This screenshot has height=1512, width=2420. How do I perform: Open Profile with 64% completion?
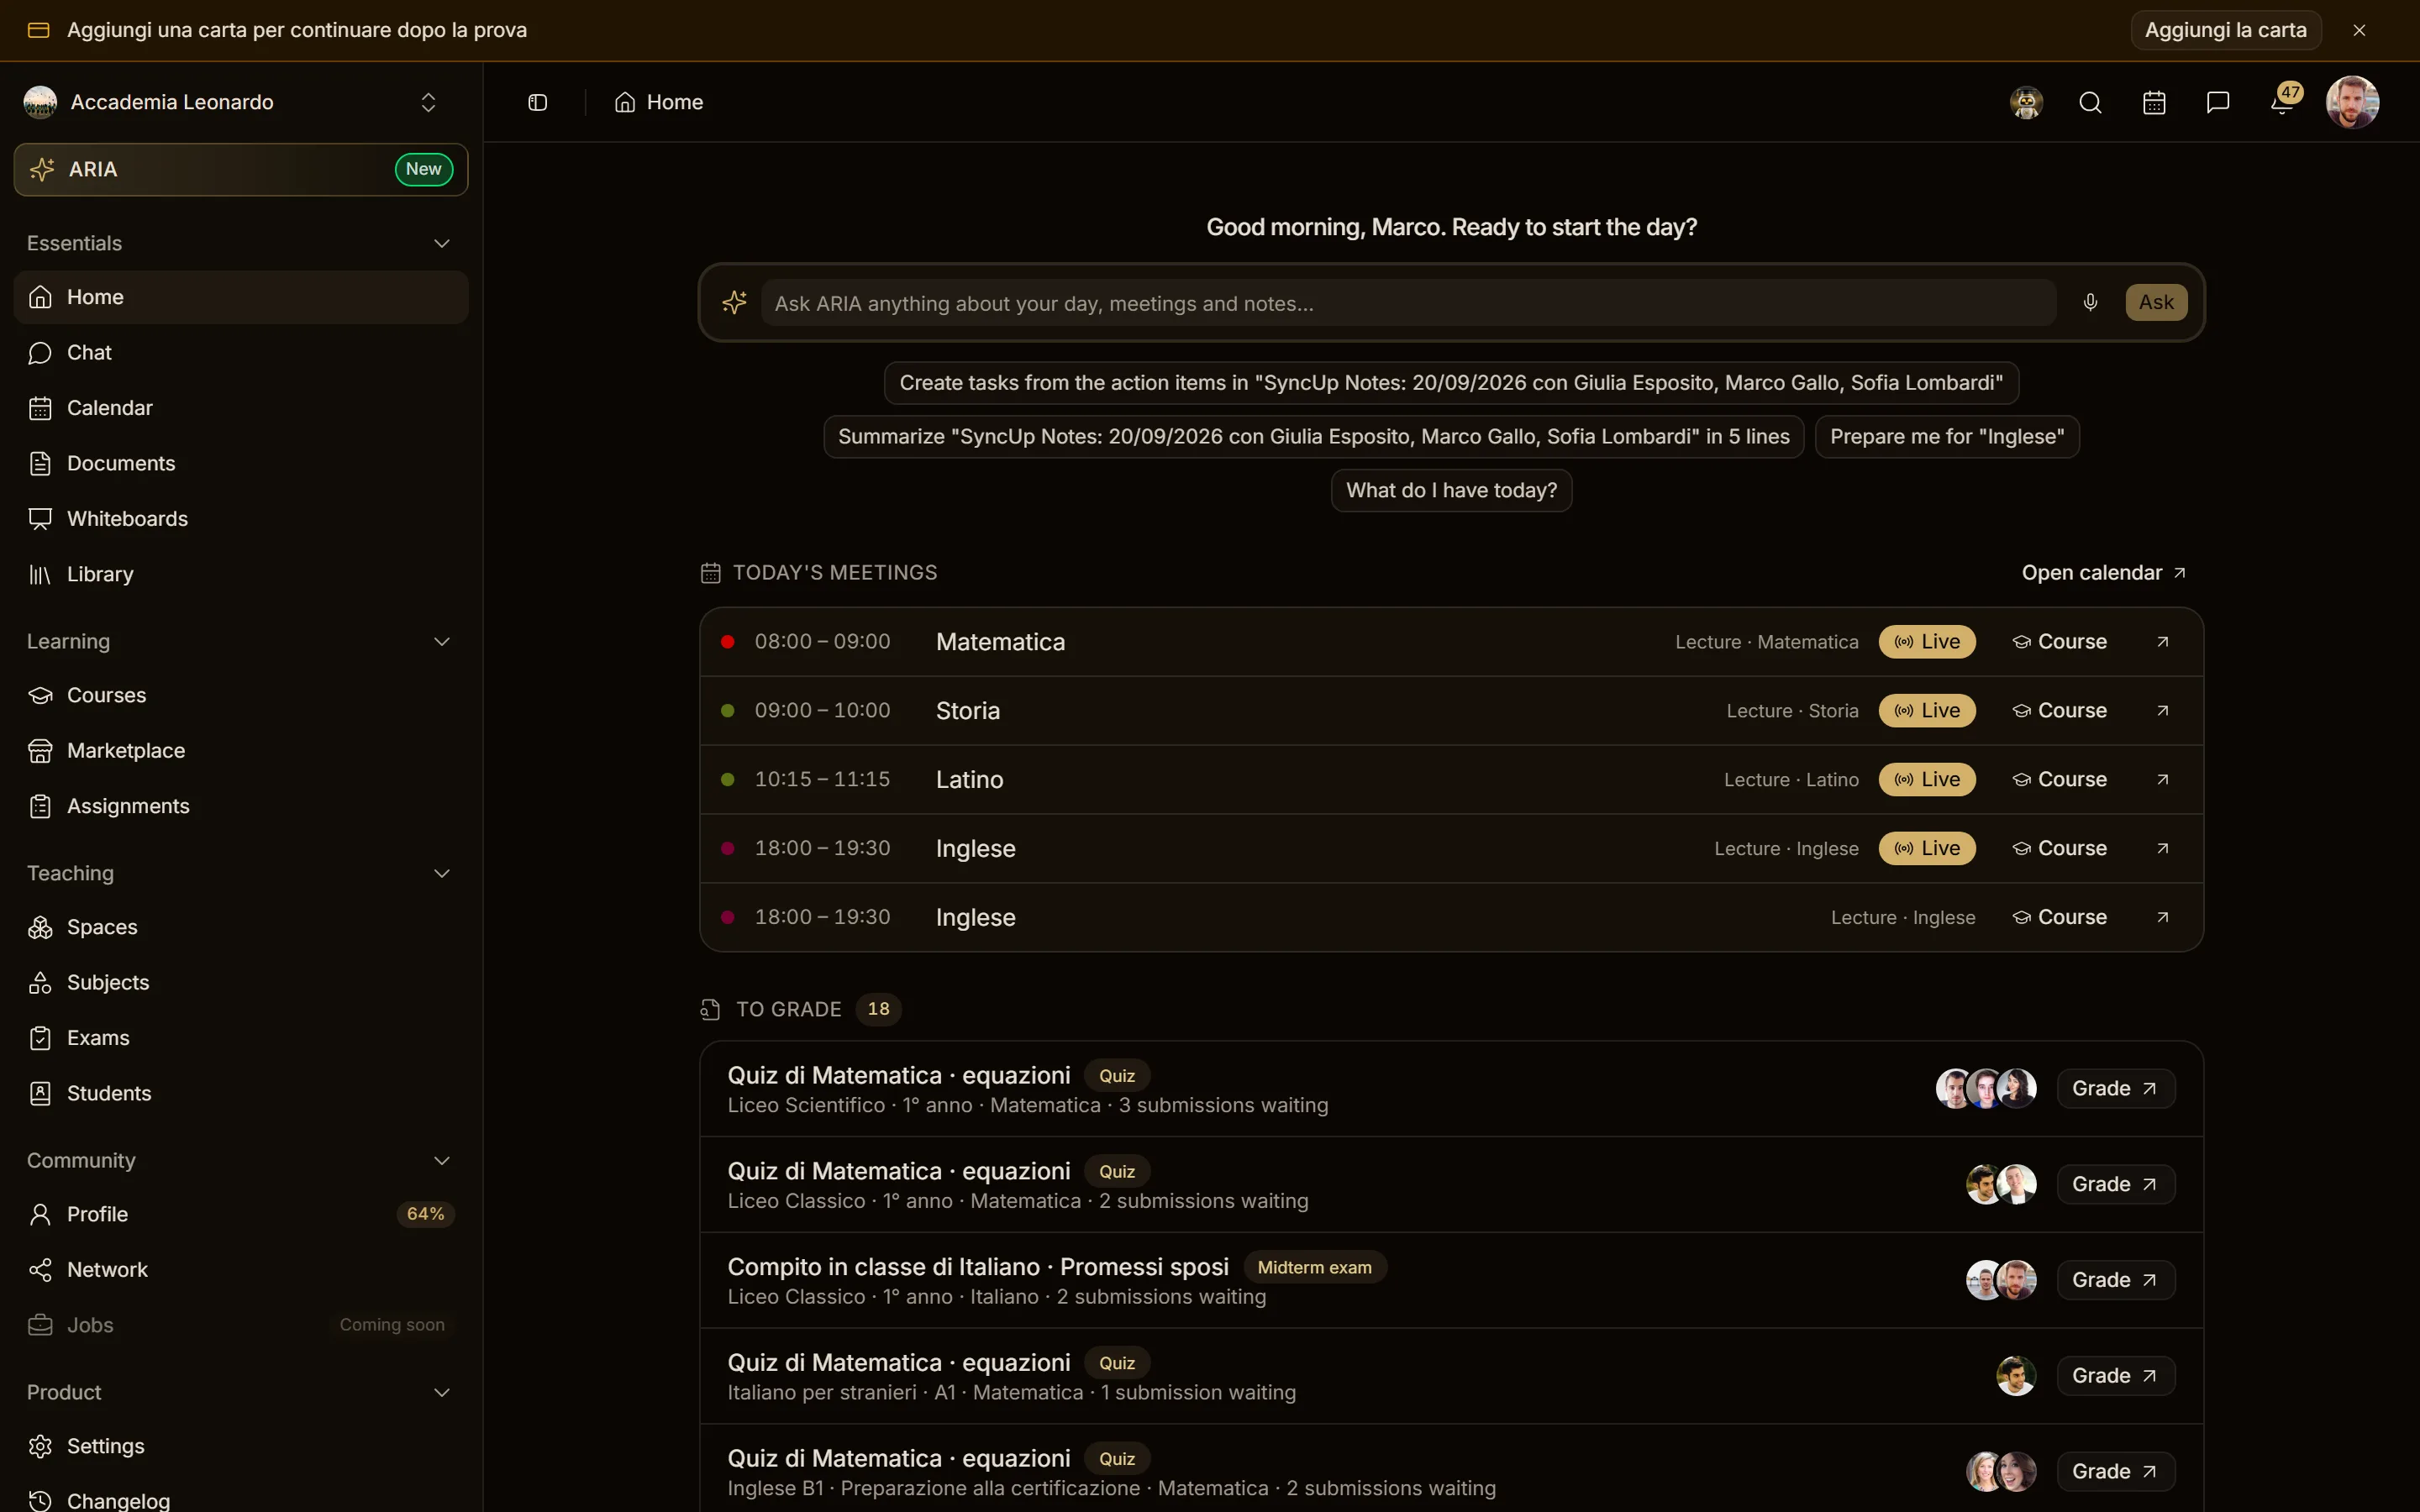241,1214
